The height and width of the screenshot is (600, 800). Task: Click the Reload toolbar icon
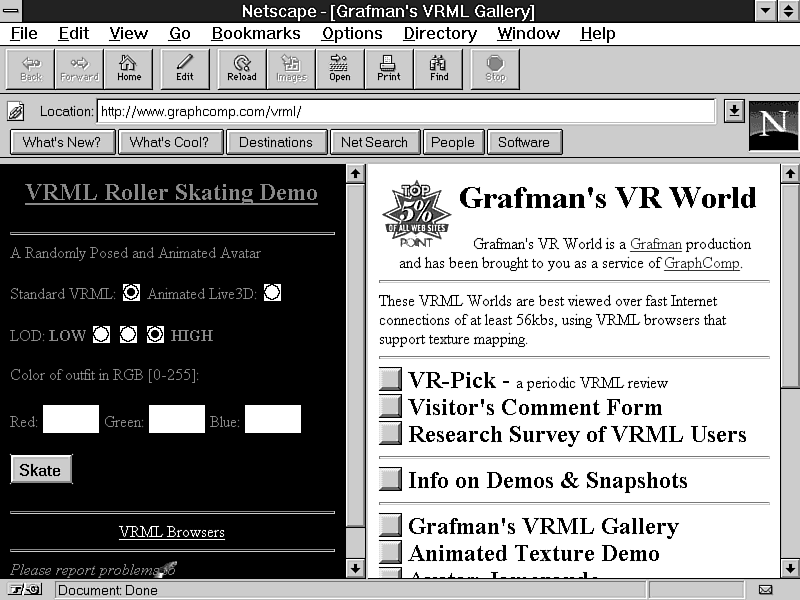(x=242, y=68)
